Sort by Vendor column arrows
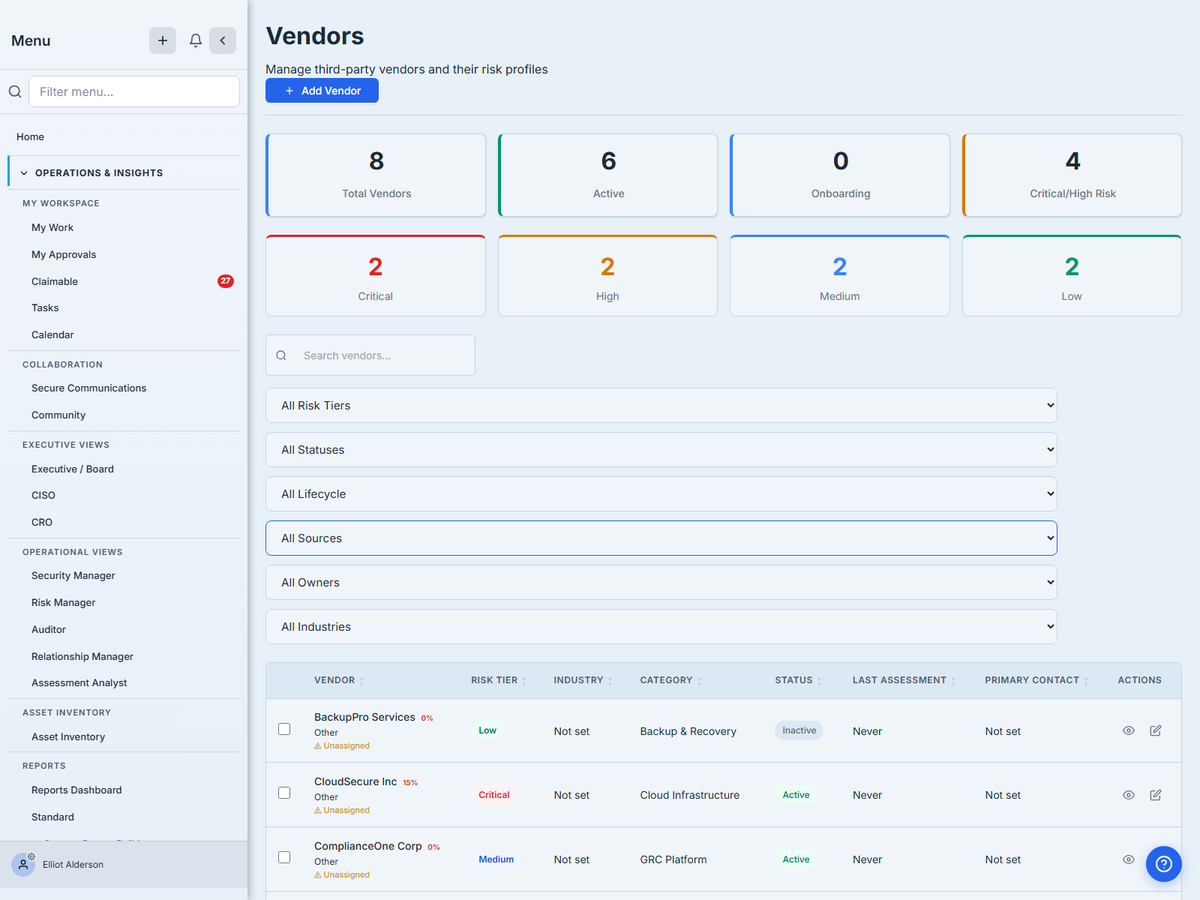Viewport: 1200px width, 900px height. 362,681
